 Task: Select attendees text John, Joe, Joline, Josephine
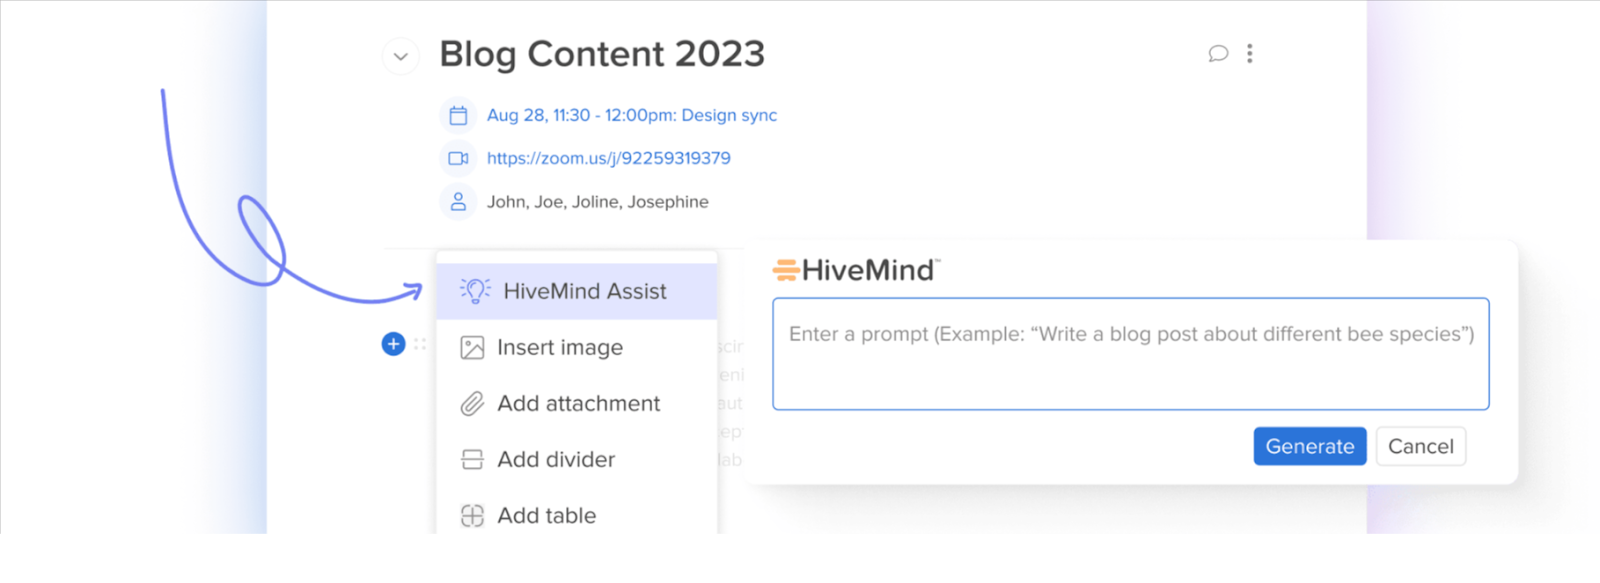pos(597,202)
